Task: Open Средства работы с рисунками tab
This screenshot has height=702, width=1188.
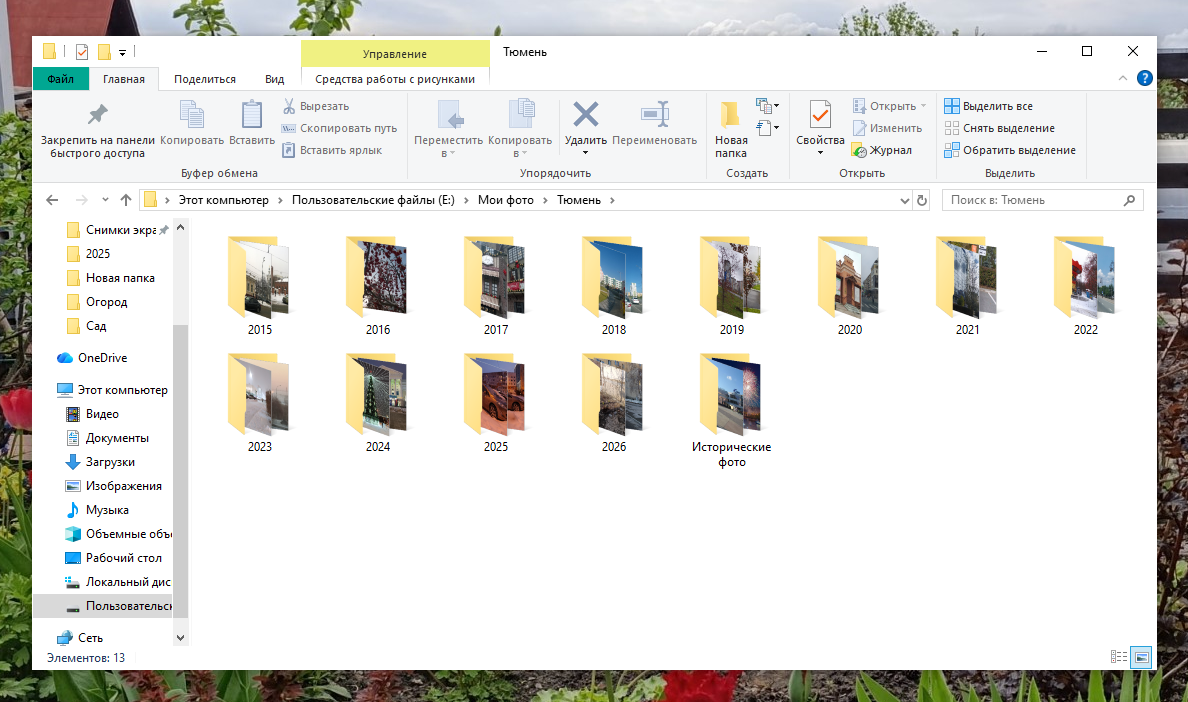Action: point(395,79)
